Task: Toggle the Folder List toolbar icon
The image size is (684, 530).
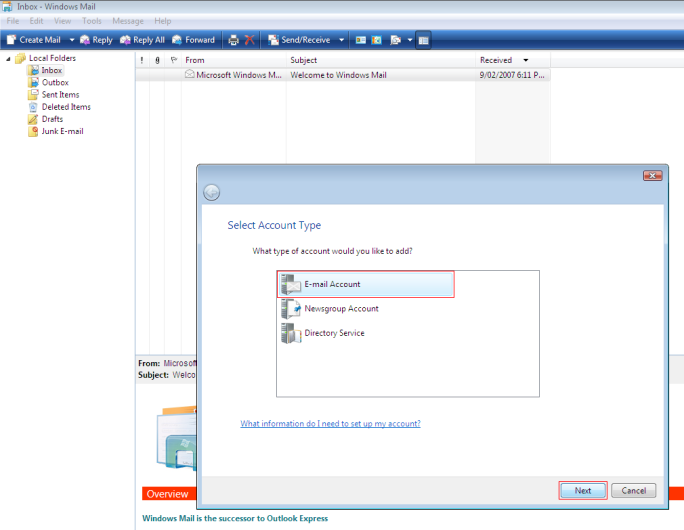Action: click(x=423, y=40)
